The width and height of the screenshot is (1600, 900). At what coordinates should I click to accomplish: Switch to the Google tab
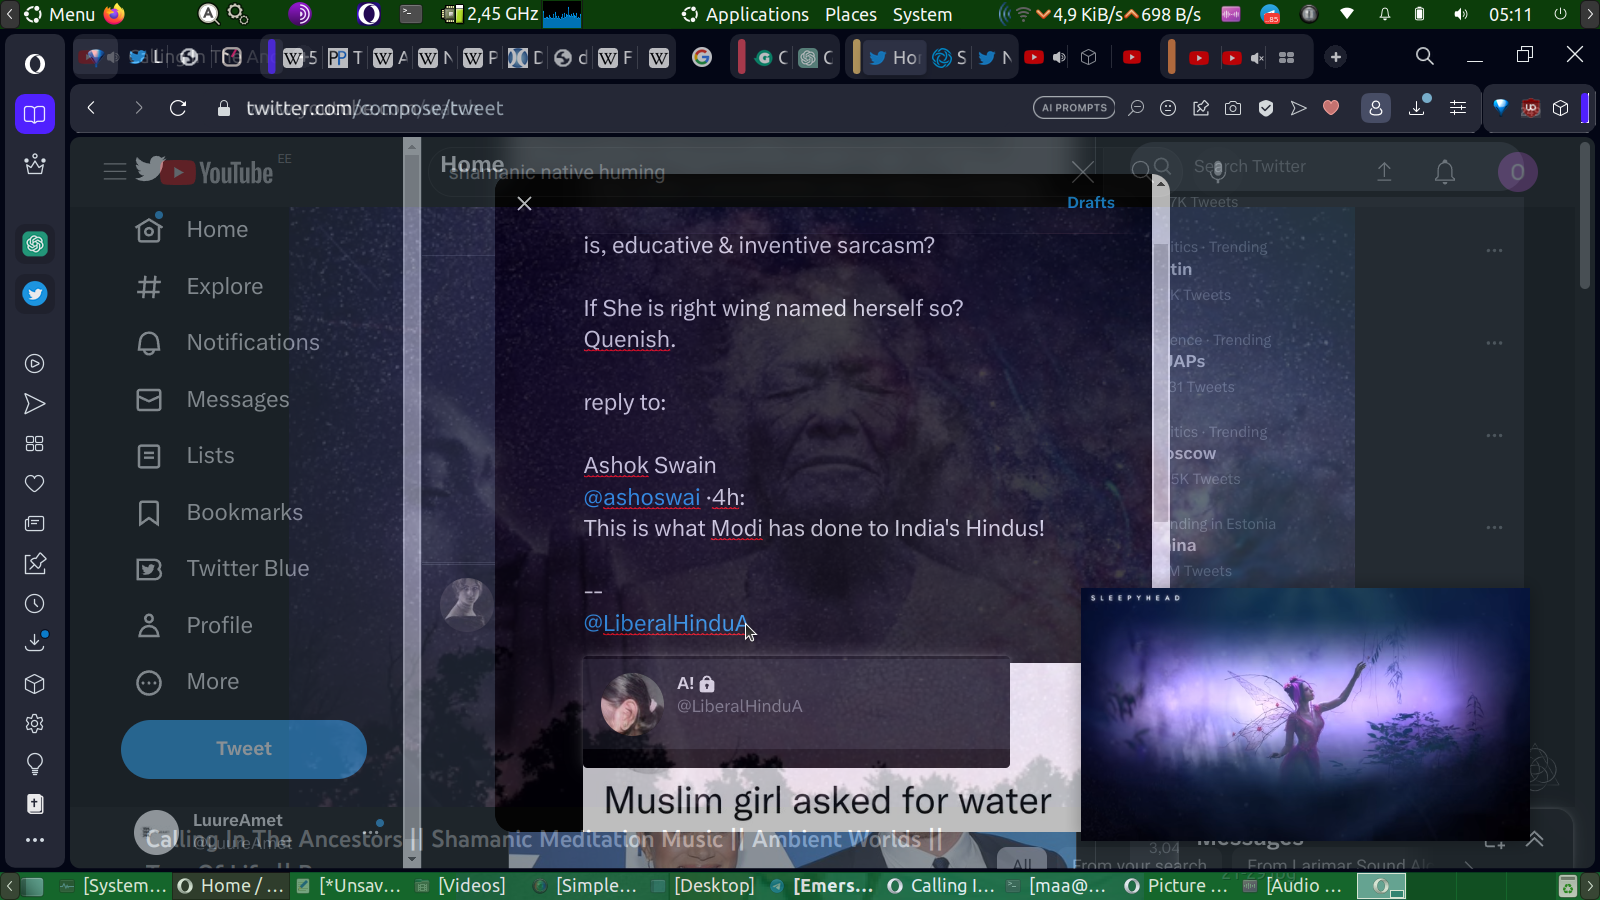pos(702,57)
